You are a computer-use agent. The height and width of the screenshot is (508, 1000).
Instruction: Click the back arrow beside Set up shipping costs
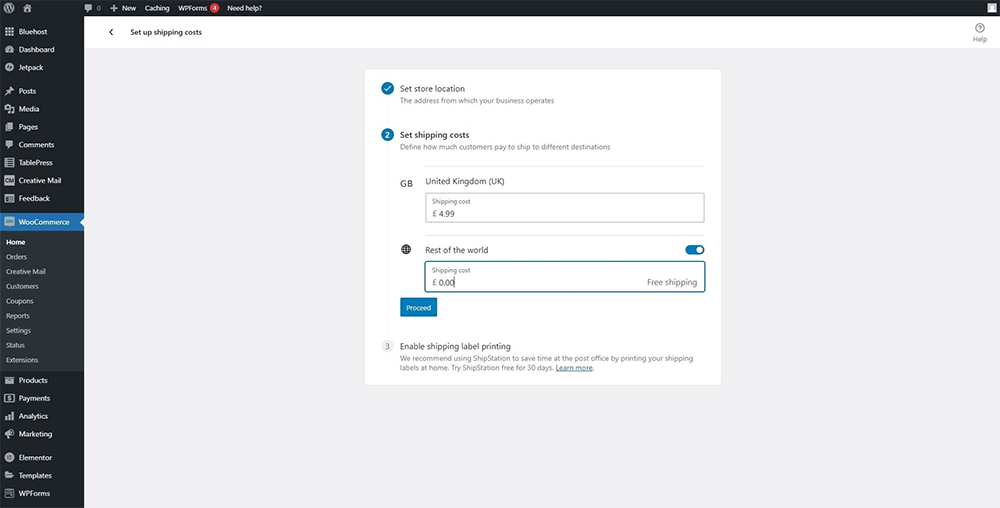(x=111, y=32)
